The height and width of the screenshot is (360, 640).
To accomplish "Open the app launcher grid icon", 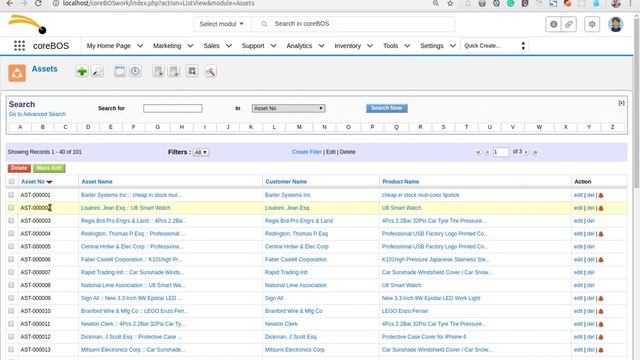I will point(19,45).
